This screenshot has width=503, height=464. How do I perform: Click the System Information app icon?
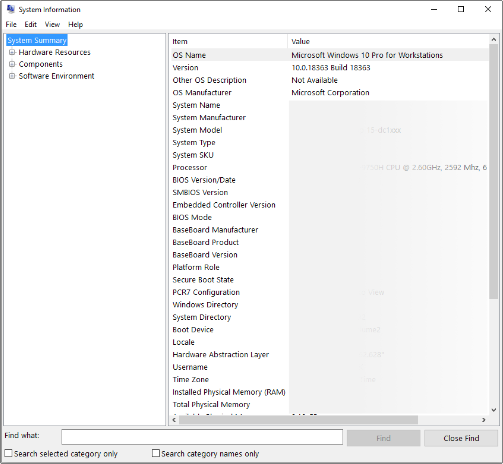tap(11, 9)
